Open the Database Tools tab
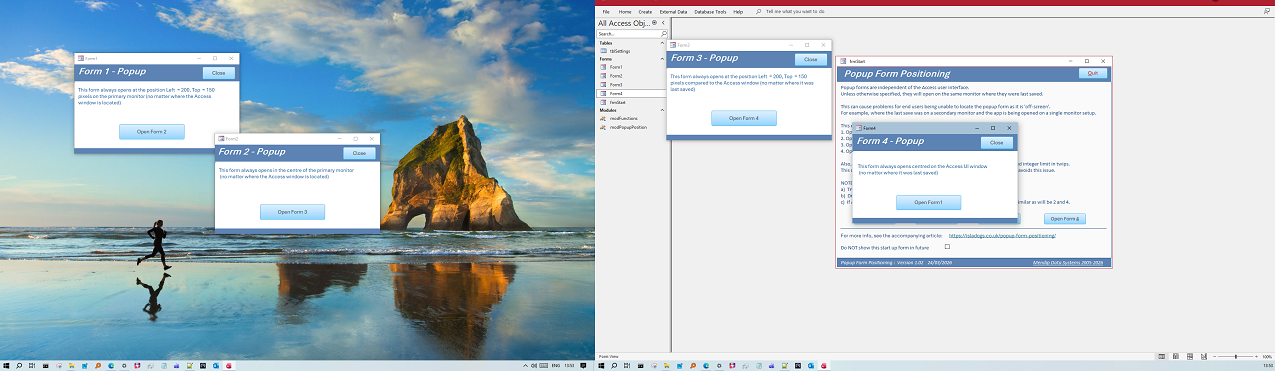Viewport: 1275px width, 371px height. [x=710, y=11]
